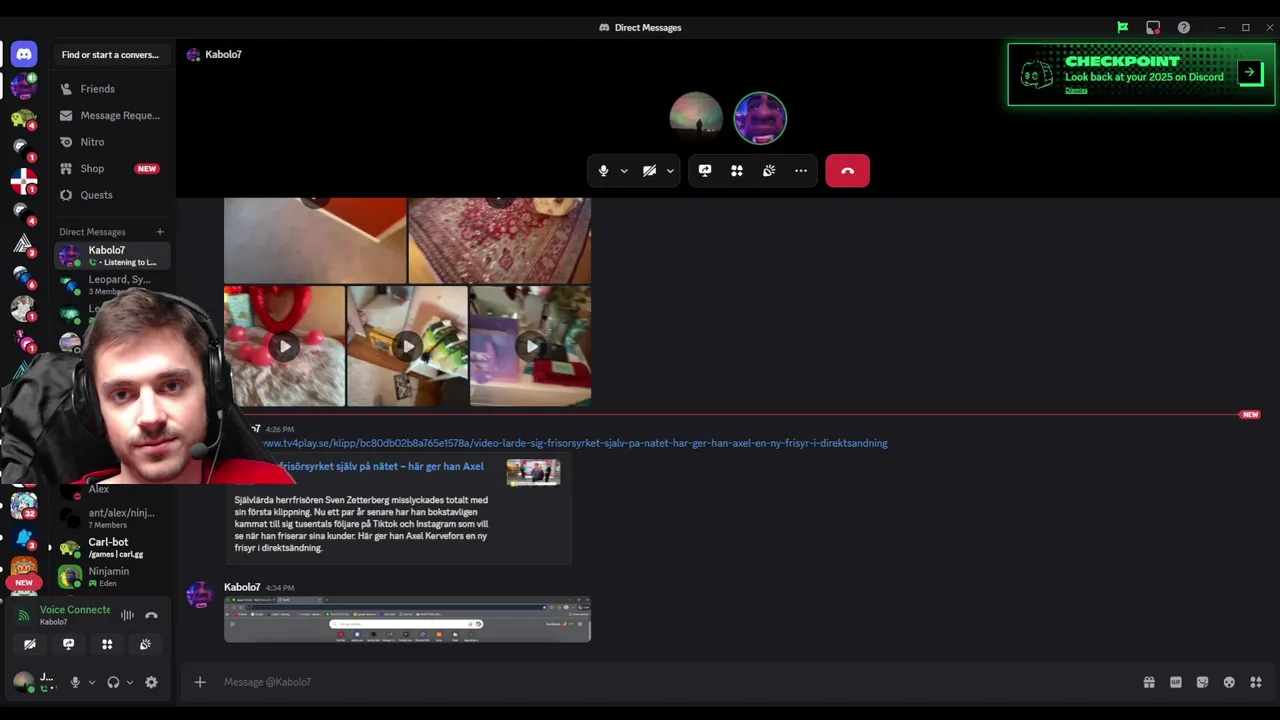The width and height of the screenshot is (1280, 720).
Task: Open the sticker picker
Action: [1202, 682]
